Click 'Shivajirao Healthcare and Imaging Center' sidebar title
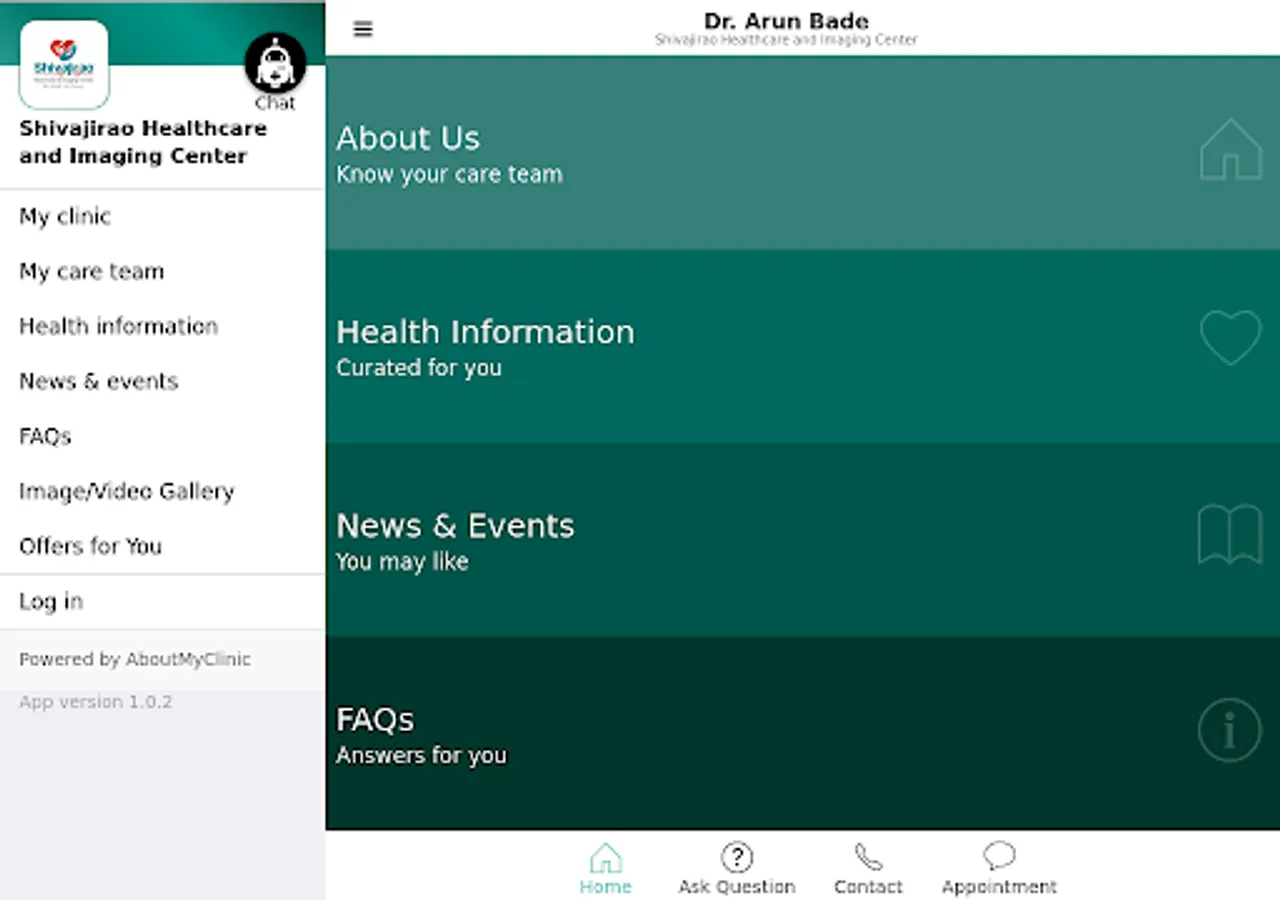 point(143,142)
